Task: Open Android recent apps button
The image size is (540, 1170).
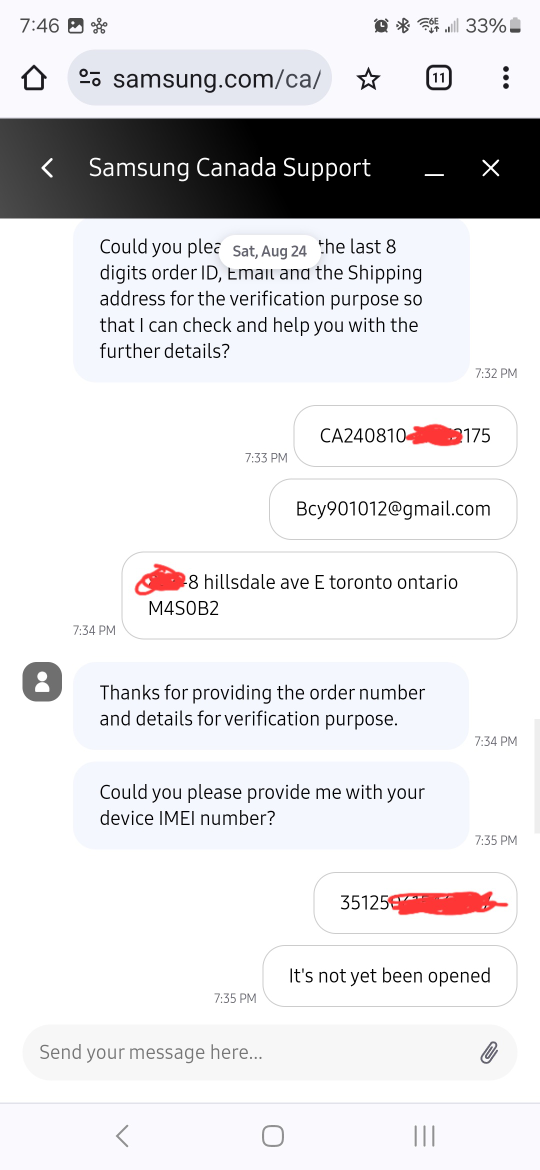Action: tap(424, 1136)
